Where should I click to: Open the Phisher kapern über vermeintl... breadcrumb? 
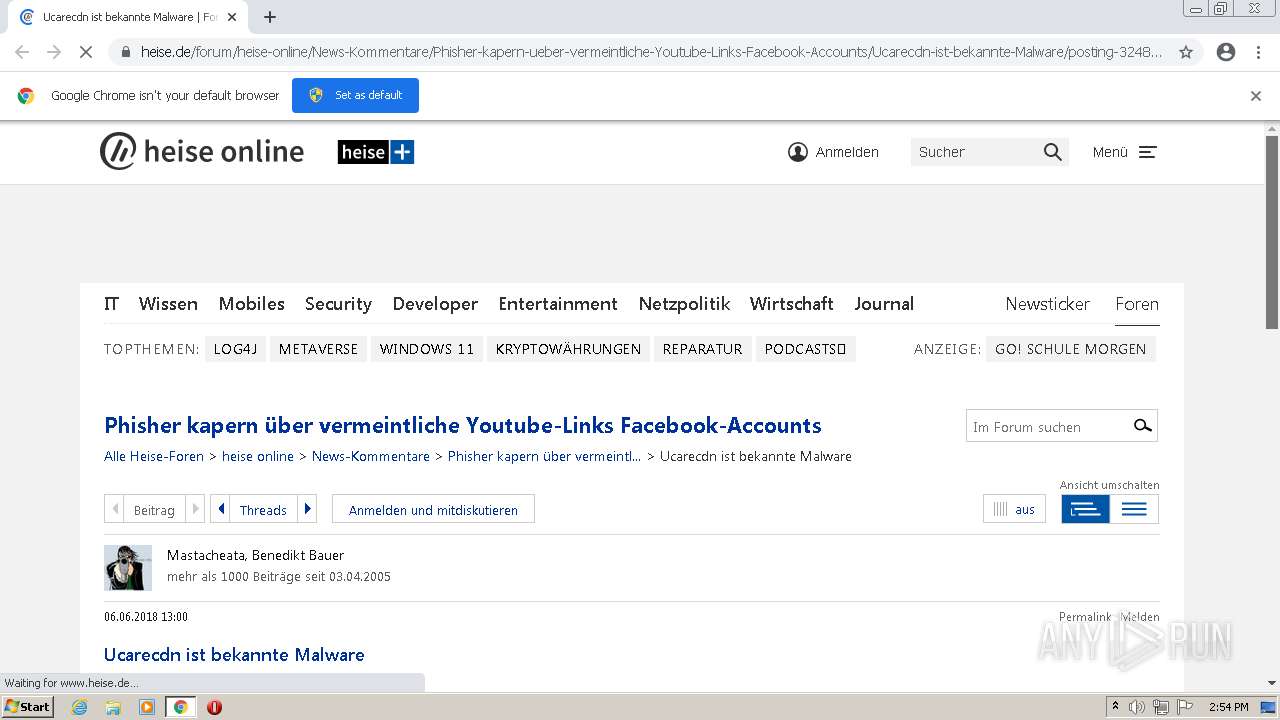pos(545,456)
